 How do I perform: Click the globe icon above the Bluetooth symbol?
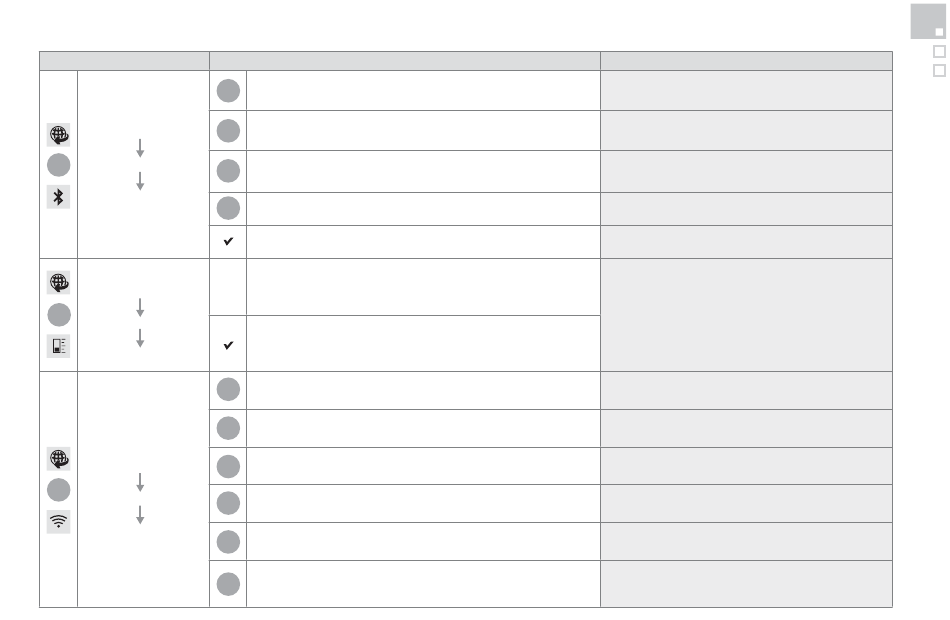[59, 137]
